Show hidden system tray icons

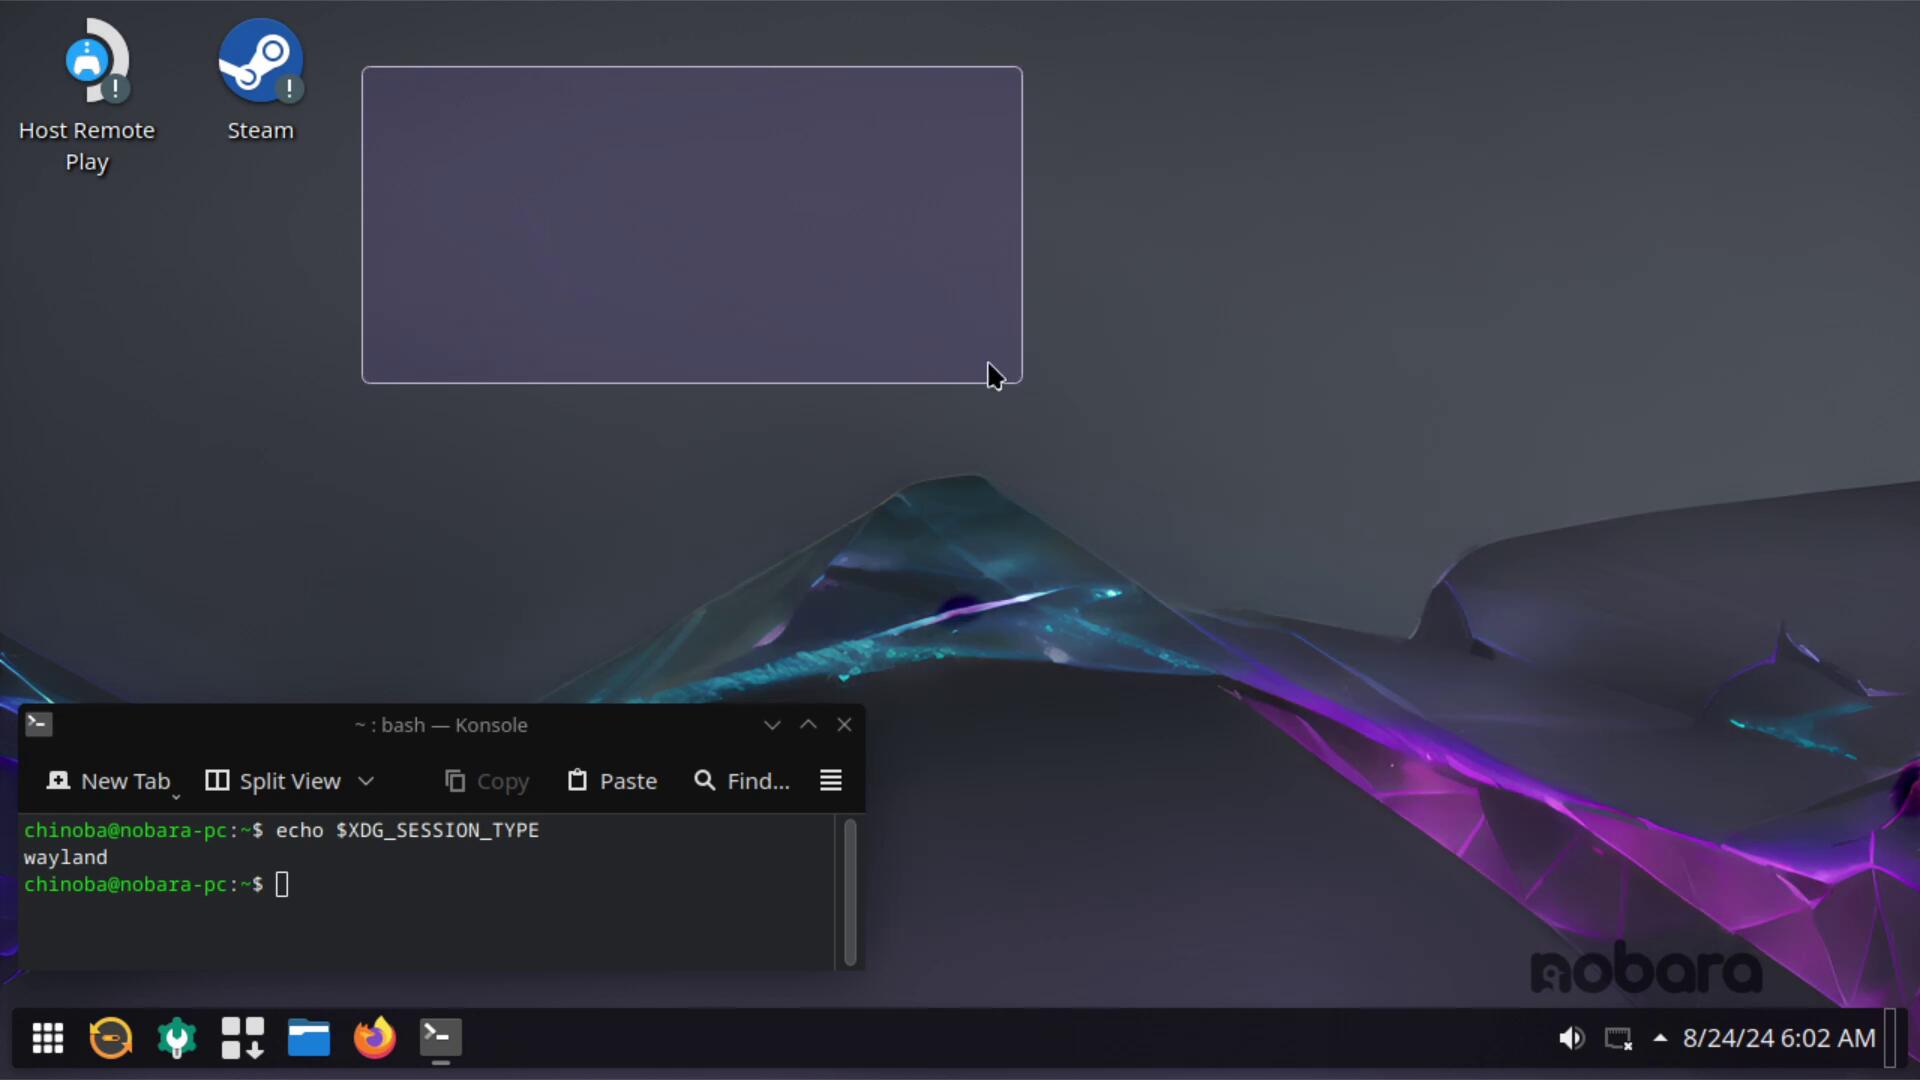(1660, 1038)
